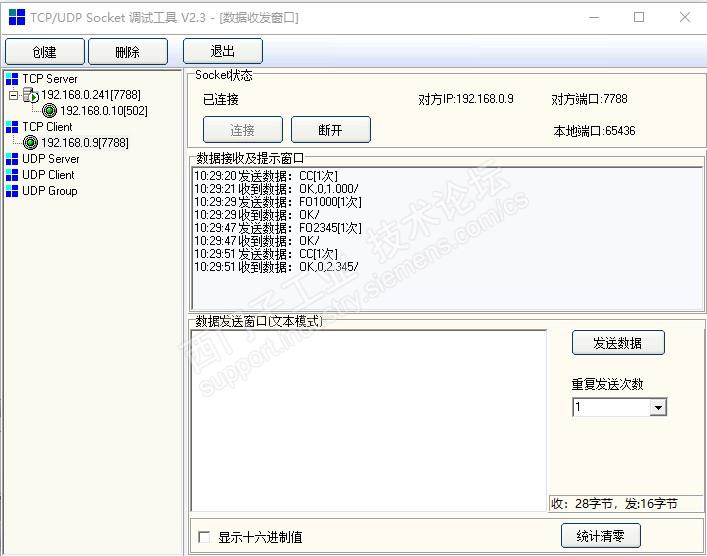Click the 对方IP:192.168.0.9 label

466,99
